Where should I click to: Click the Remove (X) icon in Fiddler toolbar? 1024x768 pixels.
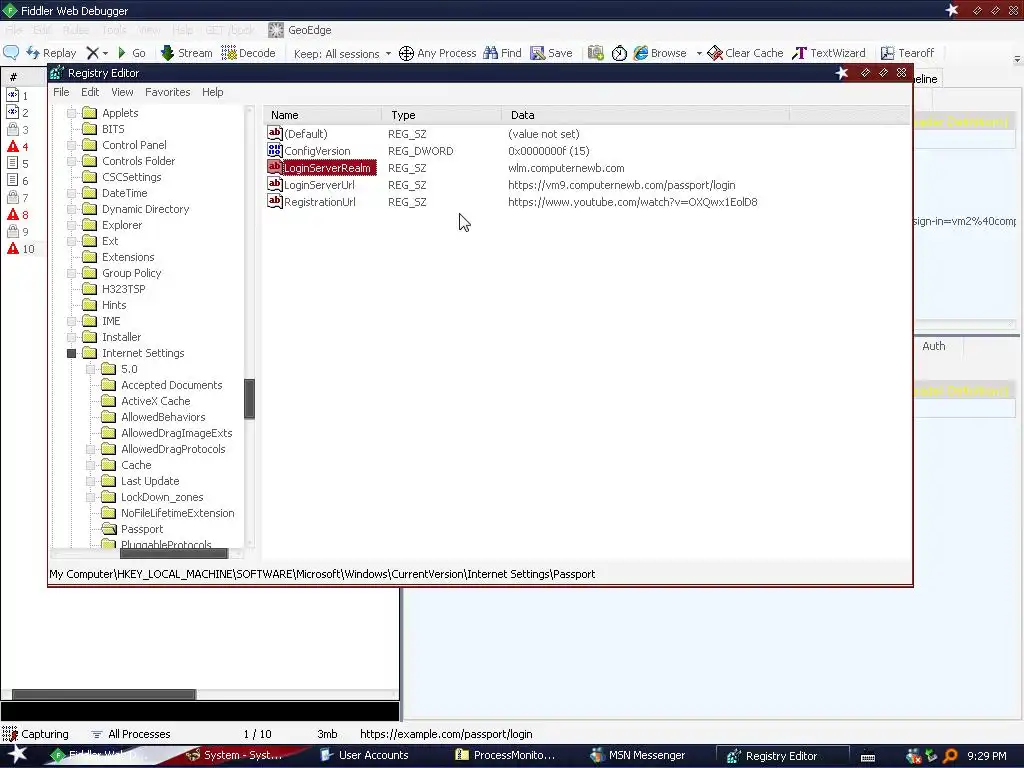coord(93,53)
